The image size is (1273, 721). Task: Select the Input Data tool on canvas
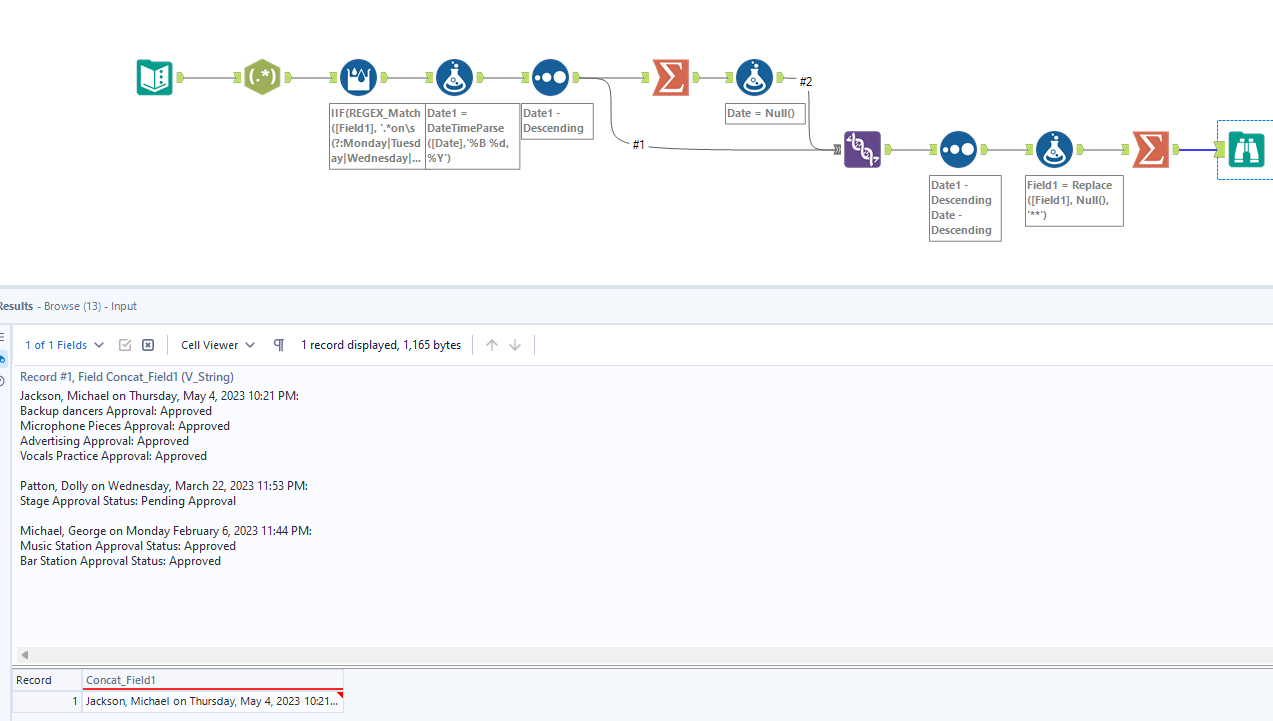[x=154, y=77]
